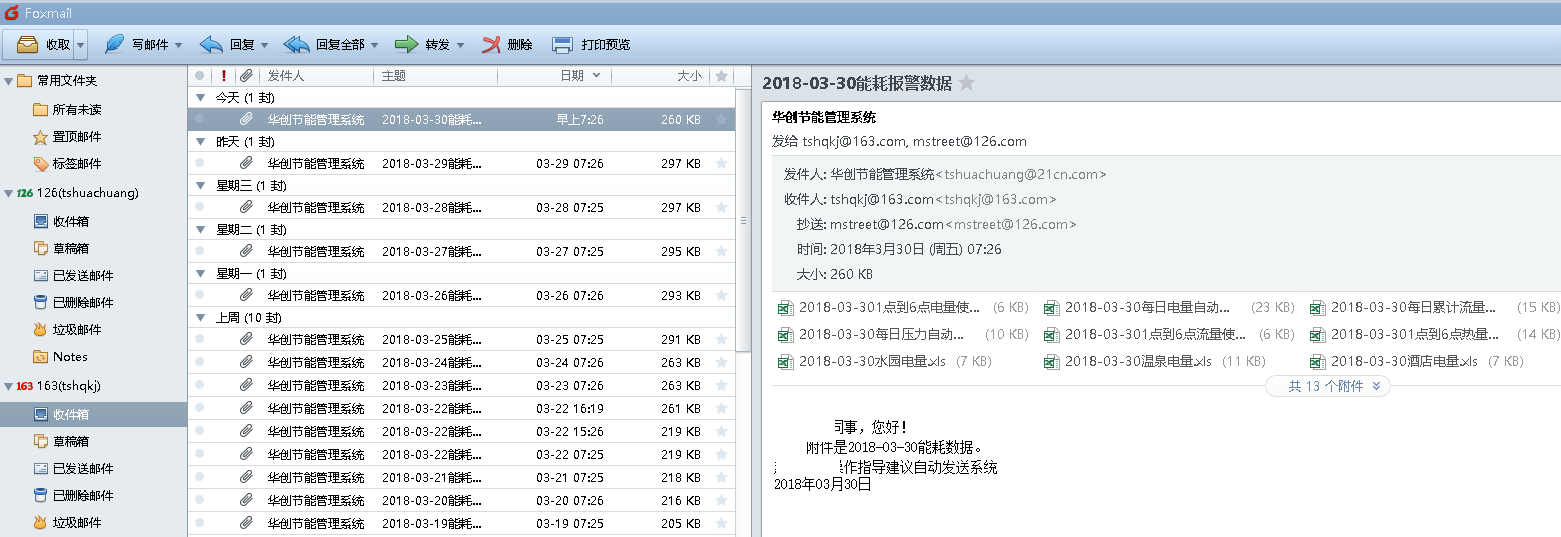Open the 转发 dropdown arrow
Image resolution: width=1561 pixels, height=537 pixels.
pyautogui.click(x=460, y=45)
